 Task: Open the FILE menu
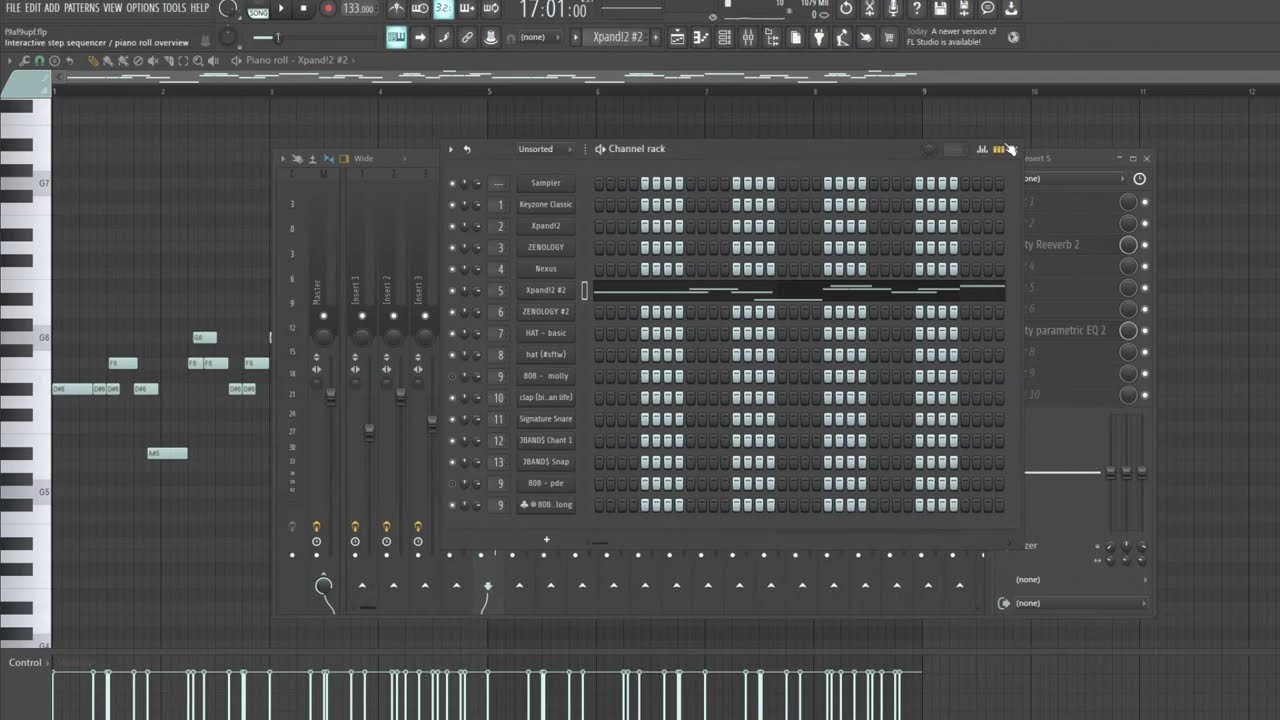13,8
